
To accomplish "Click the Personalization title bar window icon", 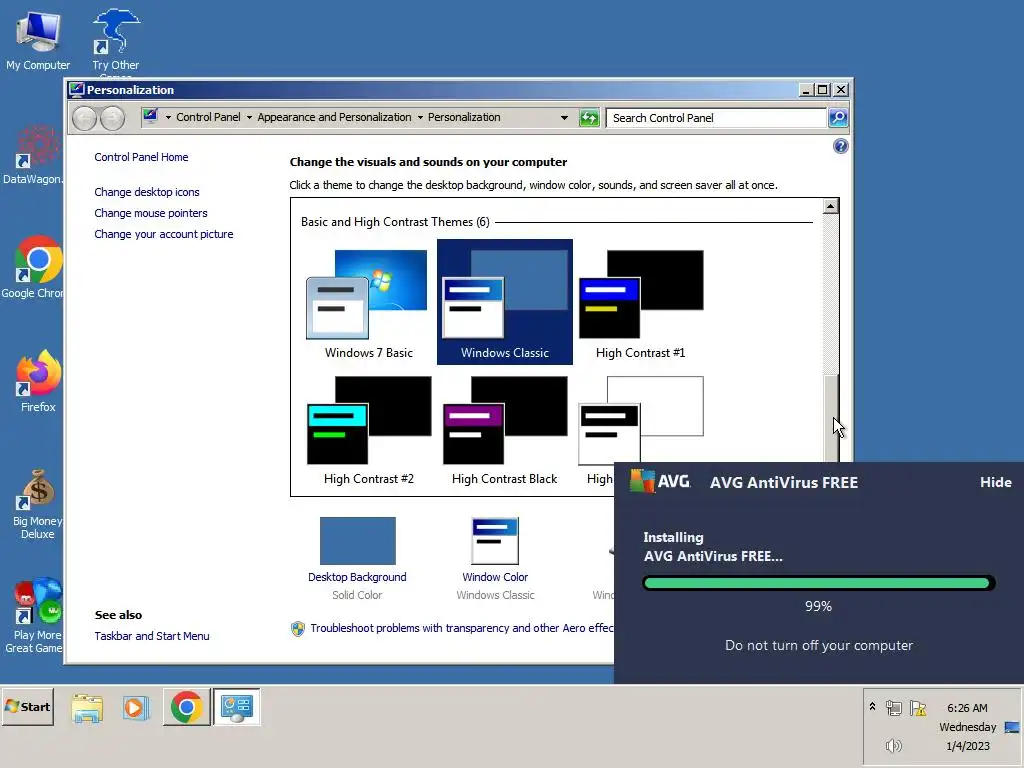I will pos(77,89).
